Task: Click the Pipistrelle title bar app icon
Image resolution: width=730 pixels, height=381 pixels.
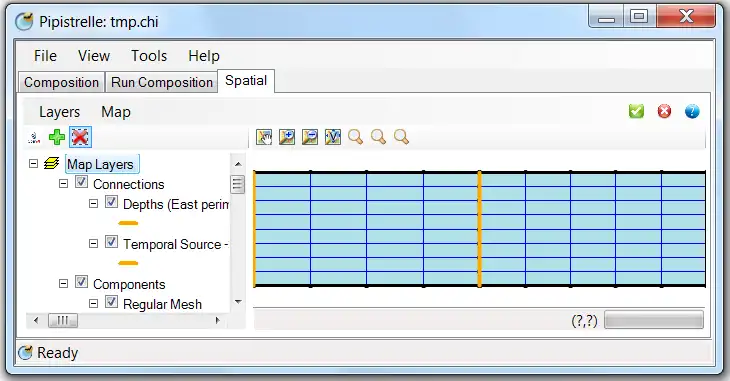Action: (x=24, y=21)
